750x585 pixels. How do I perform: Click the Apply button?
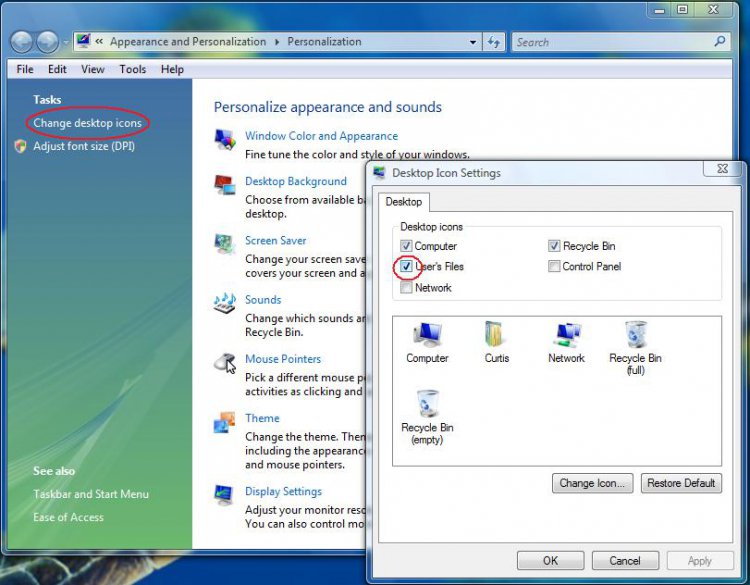[699, 561]
